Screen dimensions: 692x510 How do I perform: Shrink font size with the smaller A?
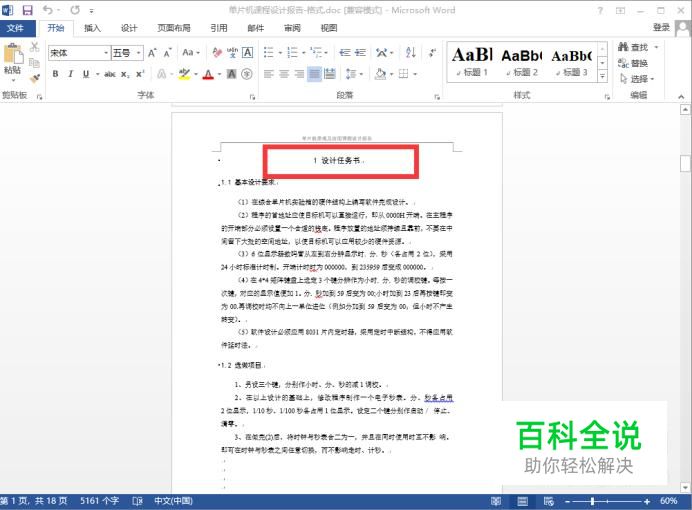coord(167,53)
